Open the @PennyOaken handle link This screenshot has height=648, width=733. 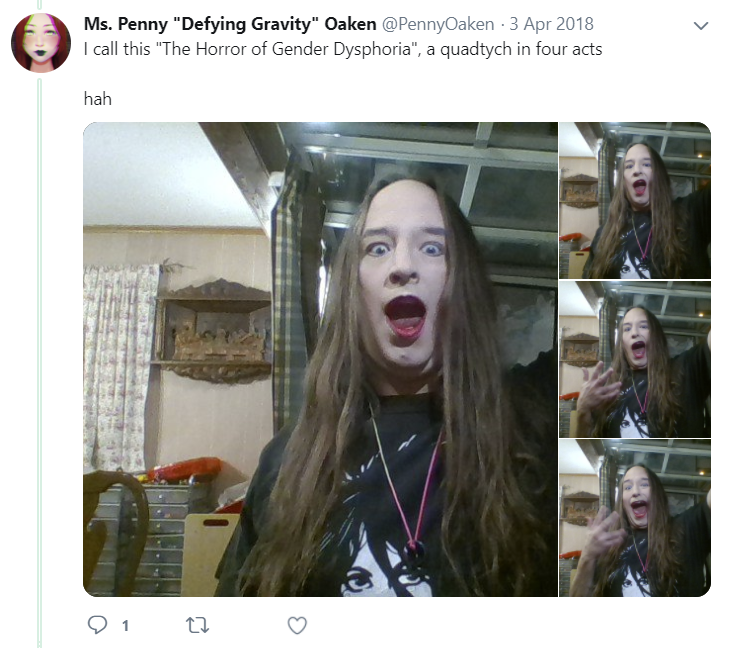[438, 24]
